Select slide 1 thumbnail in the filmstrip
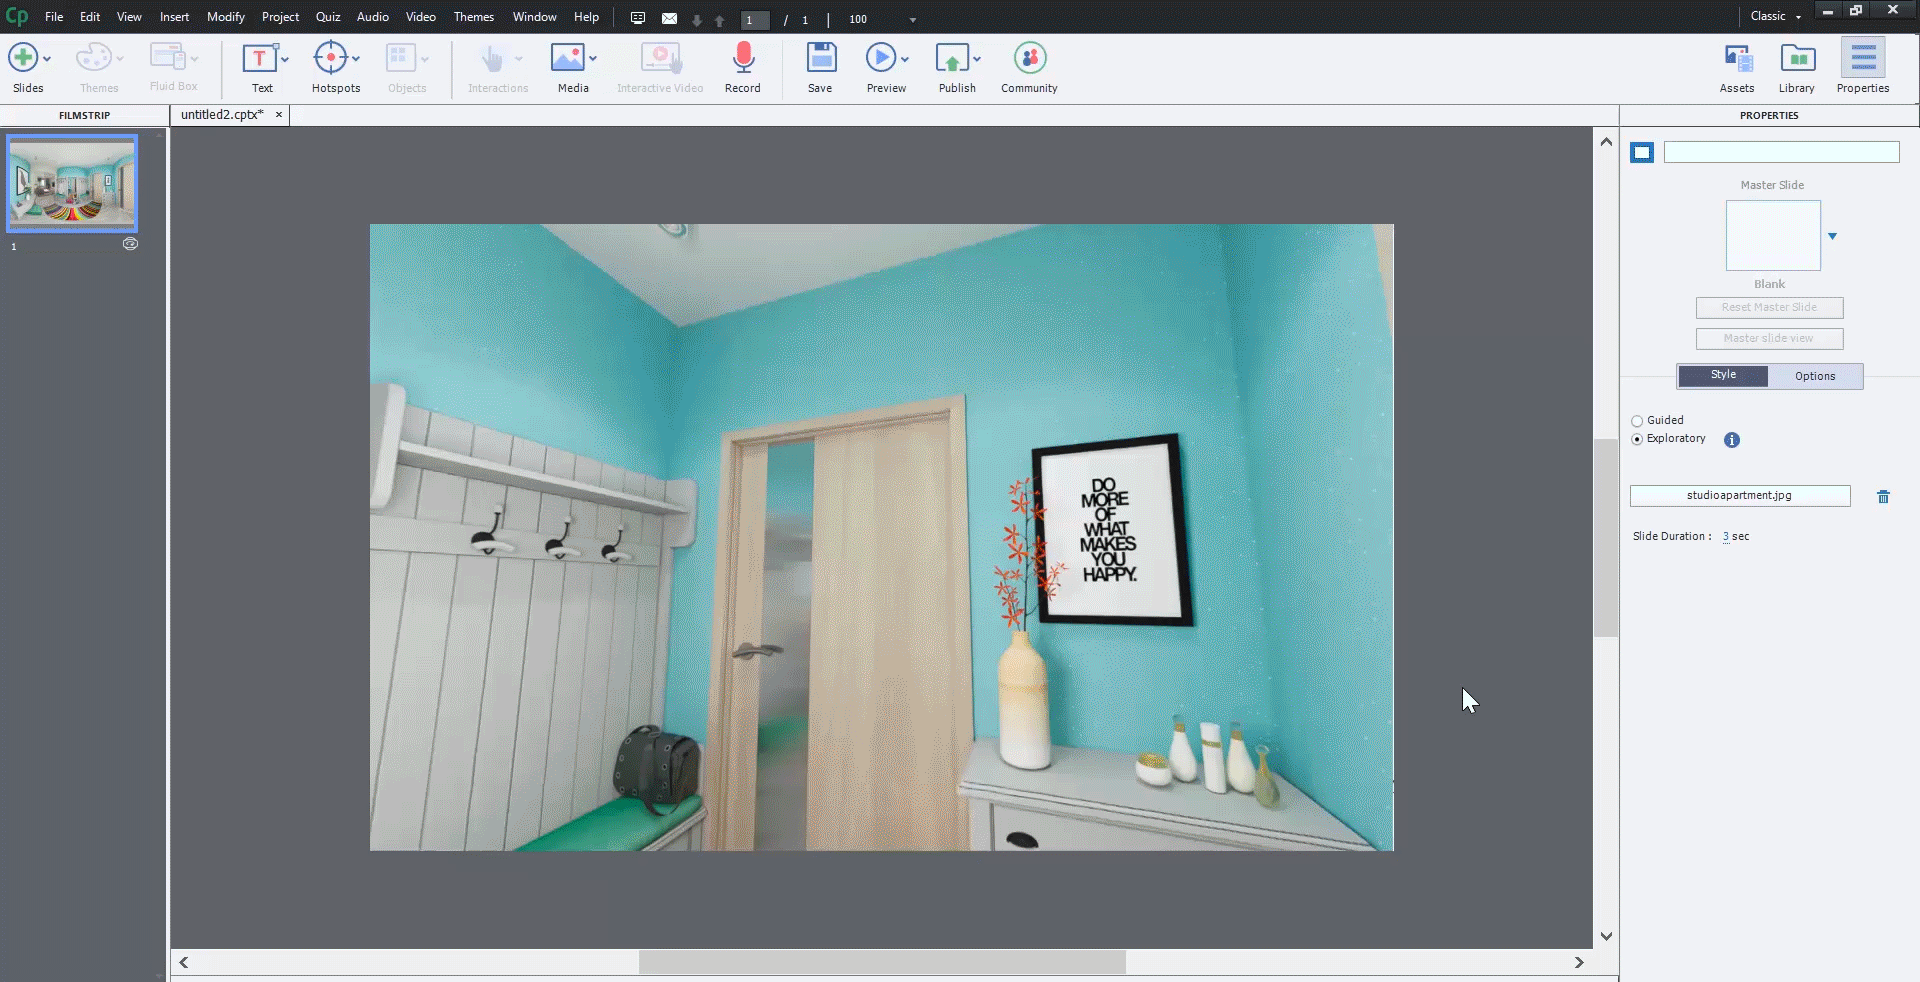Screen dimensions: 1920x982 pyautogui.click(x=72, y=183)
